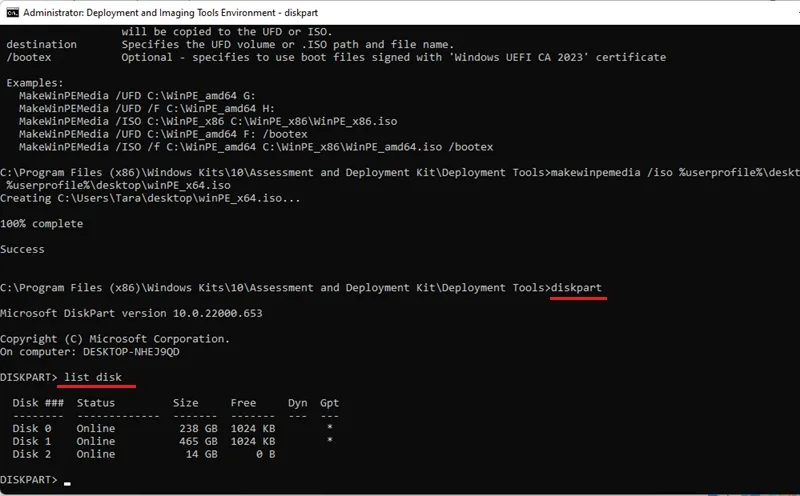Click the '14 GB' size value for Disk 2
This screenshot has height=496, width=800.
pyautogui.click(x=202, y=454)
